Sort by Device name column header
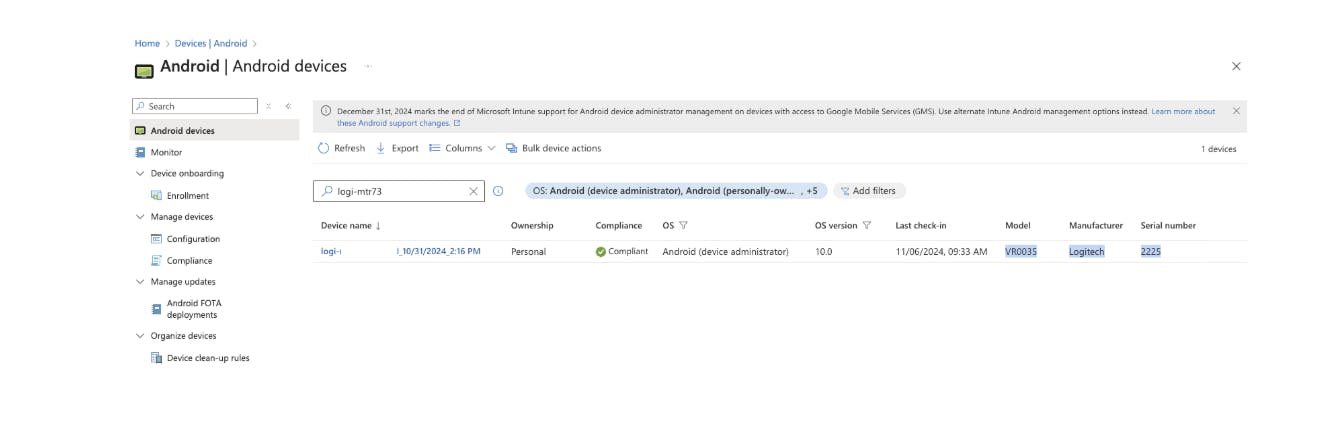This screenshot has width=1340, height=434. (x=346, y=226)
